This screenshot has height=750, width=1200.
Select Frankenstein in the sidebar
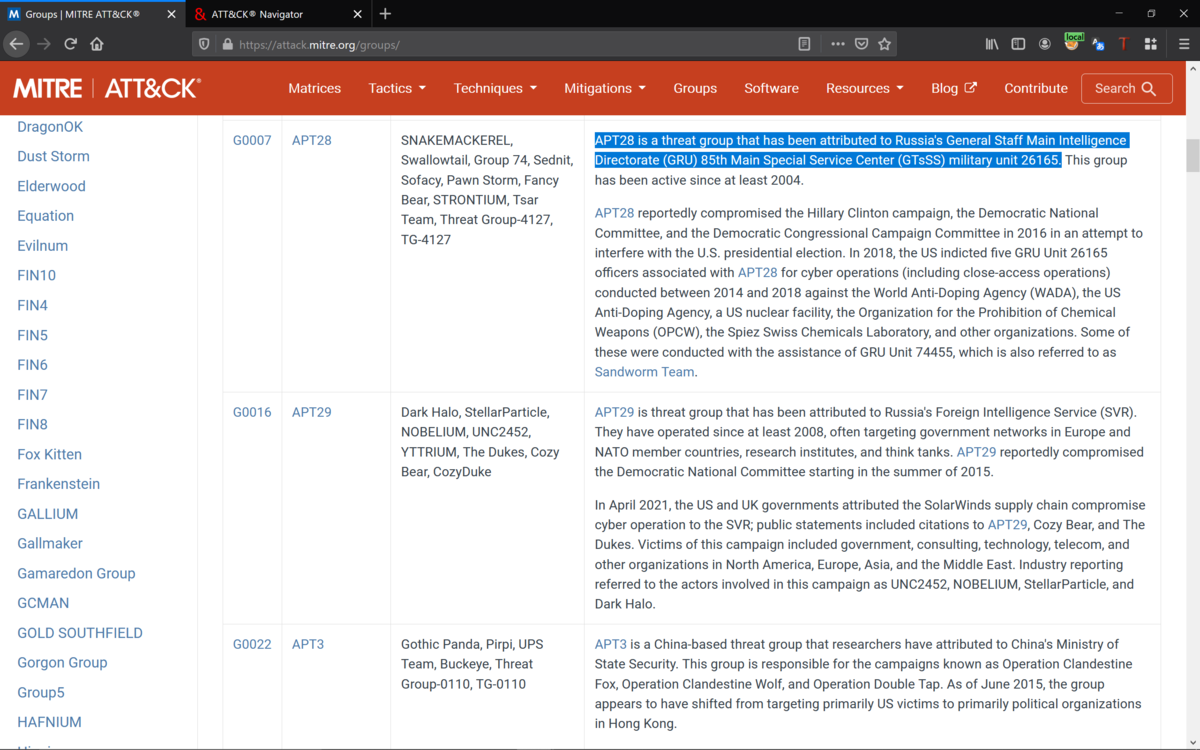pyautogui.click(x=58, y=484)
